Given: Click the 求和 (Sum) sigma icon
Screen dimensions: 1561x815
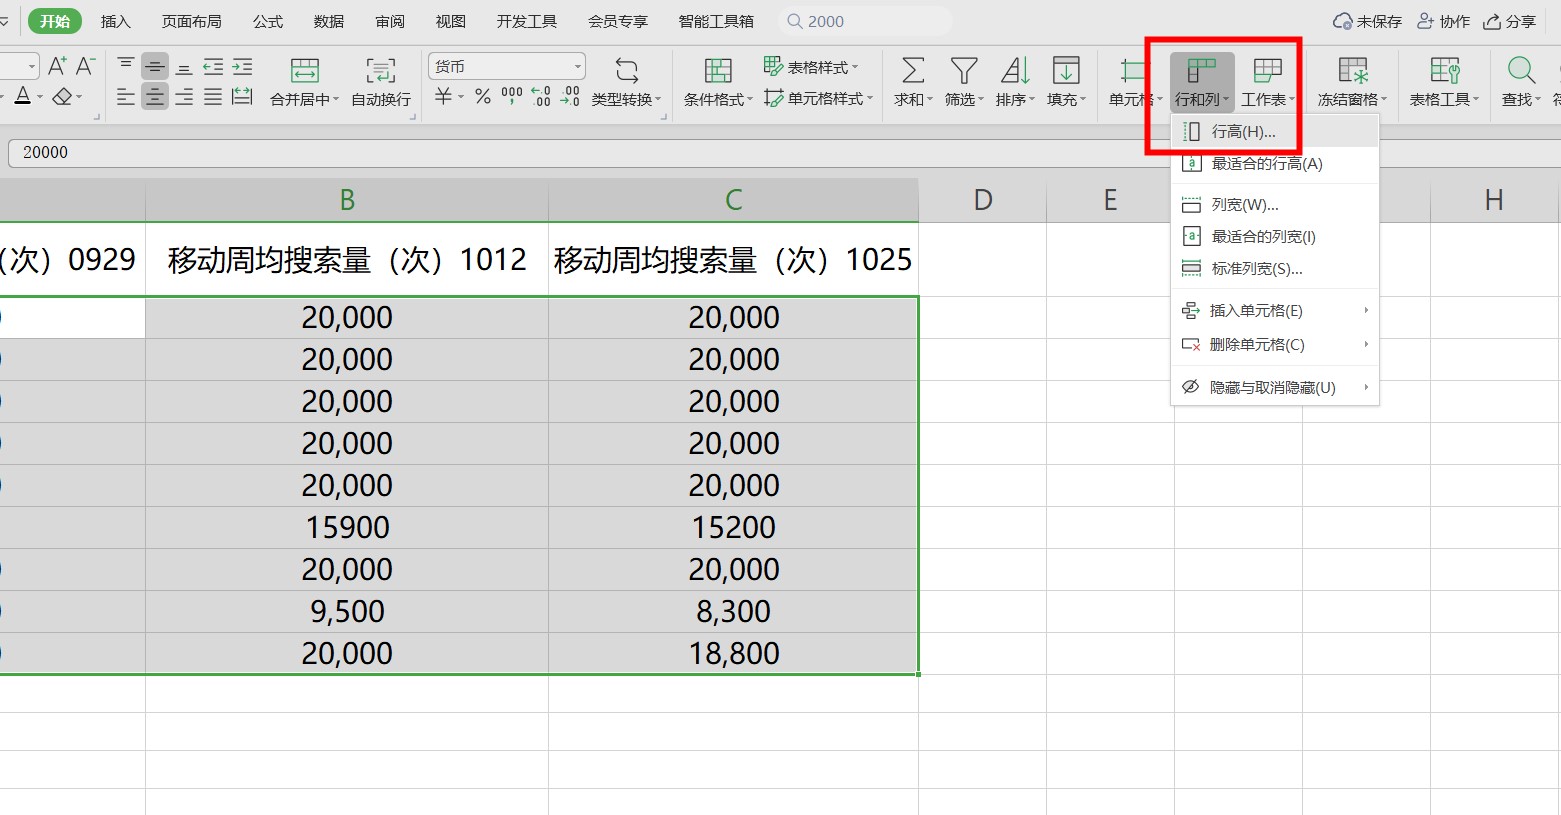Looking at the screenshot, I should [912, 71].
